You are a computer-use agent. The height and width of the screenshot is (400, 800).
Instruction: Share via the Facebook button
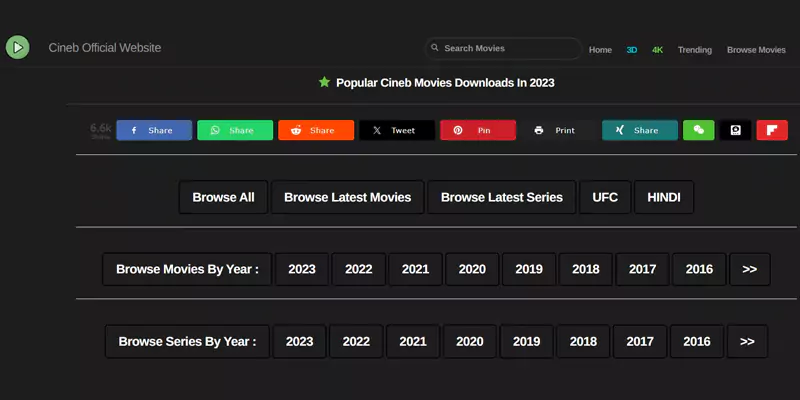click(x=154, y=130)
